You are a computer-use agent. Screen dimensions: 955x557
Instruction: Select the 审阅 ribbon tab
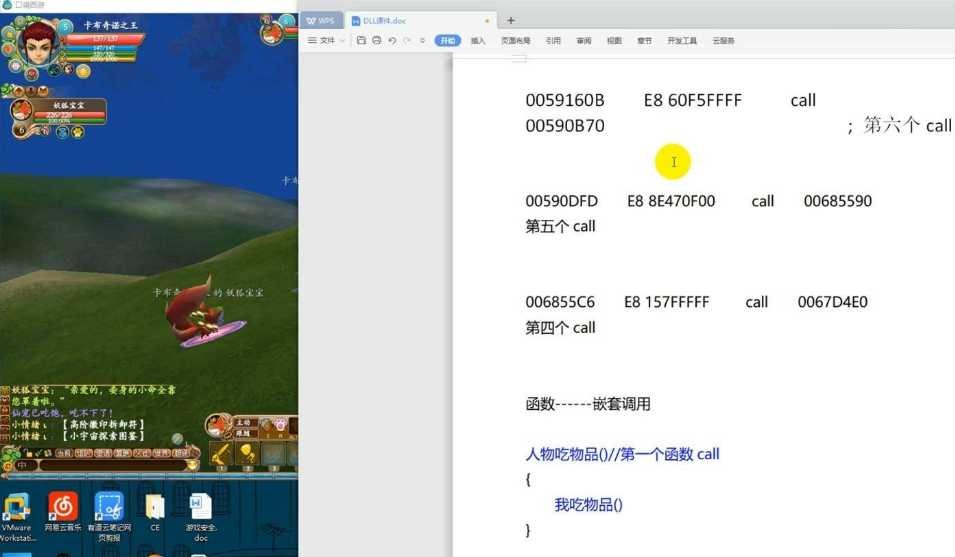[x=583, y=40]
